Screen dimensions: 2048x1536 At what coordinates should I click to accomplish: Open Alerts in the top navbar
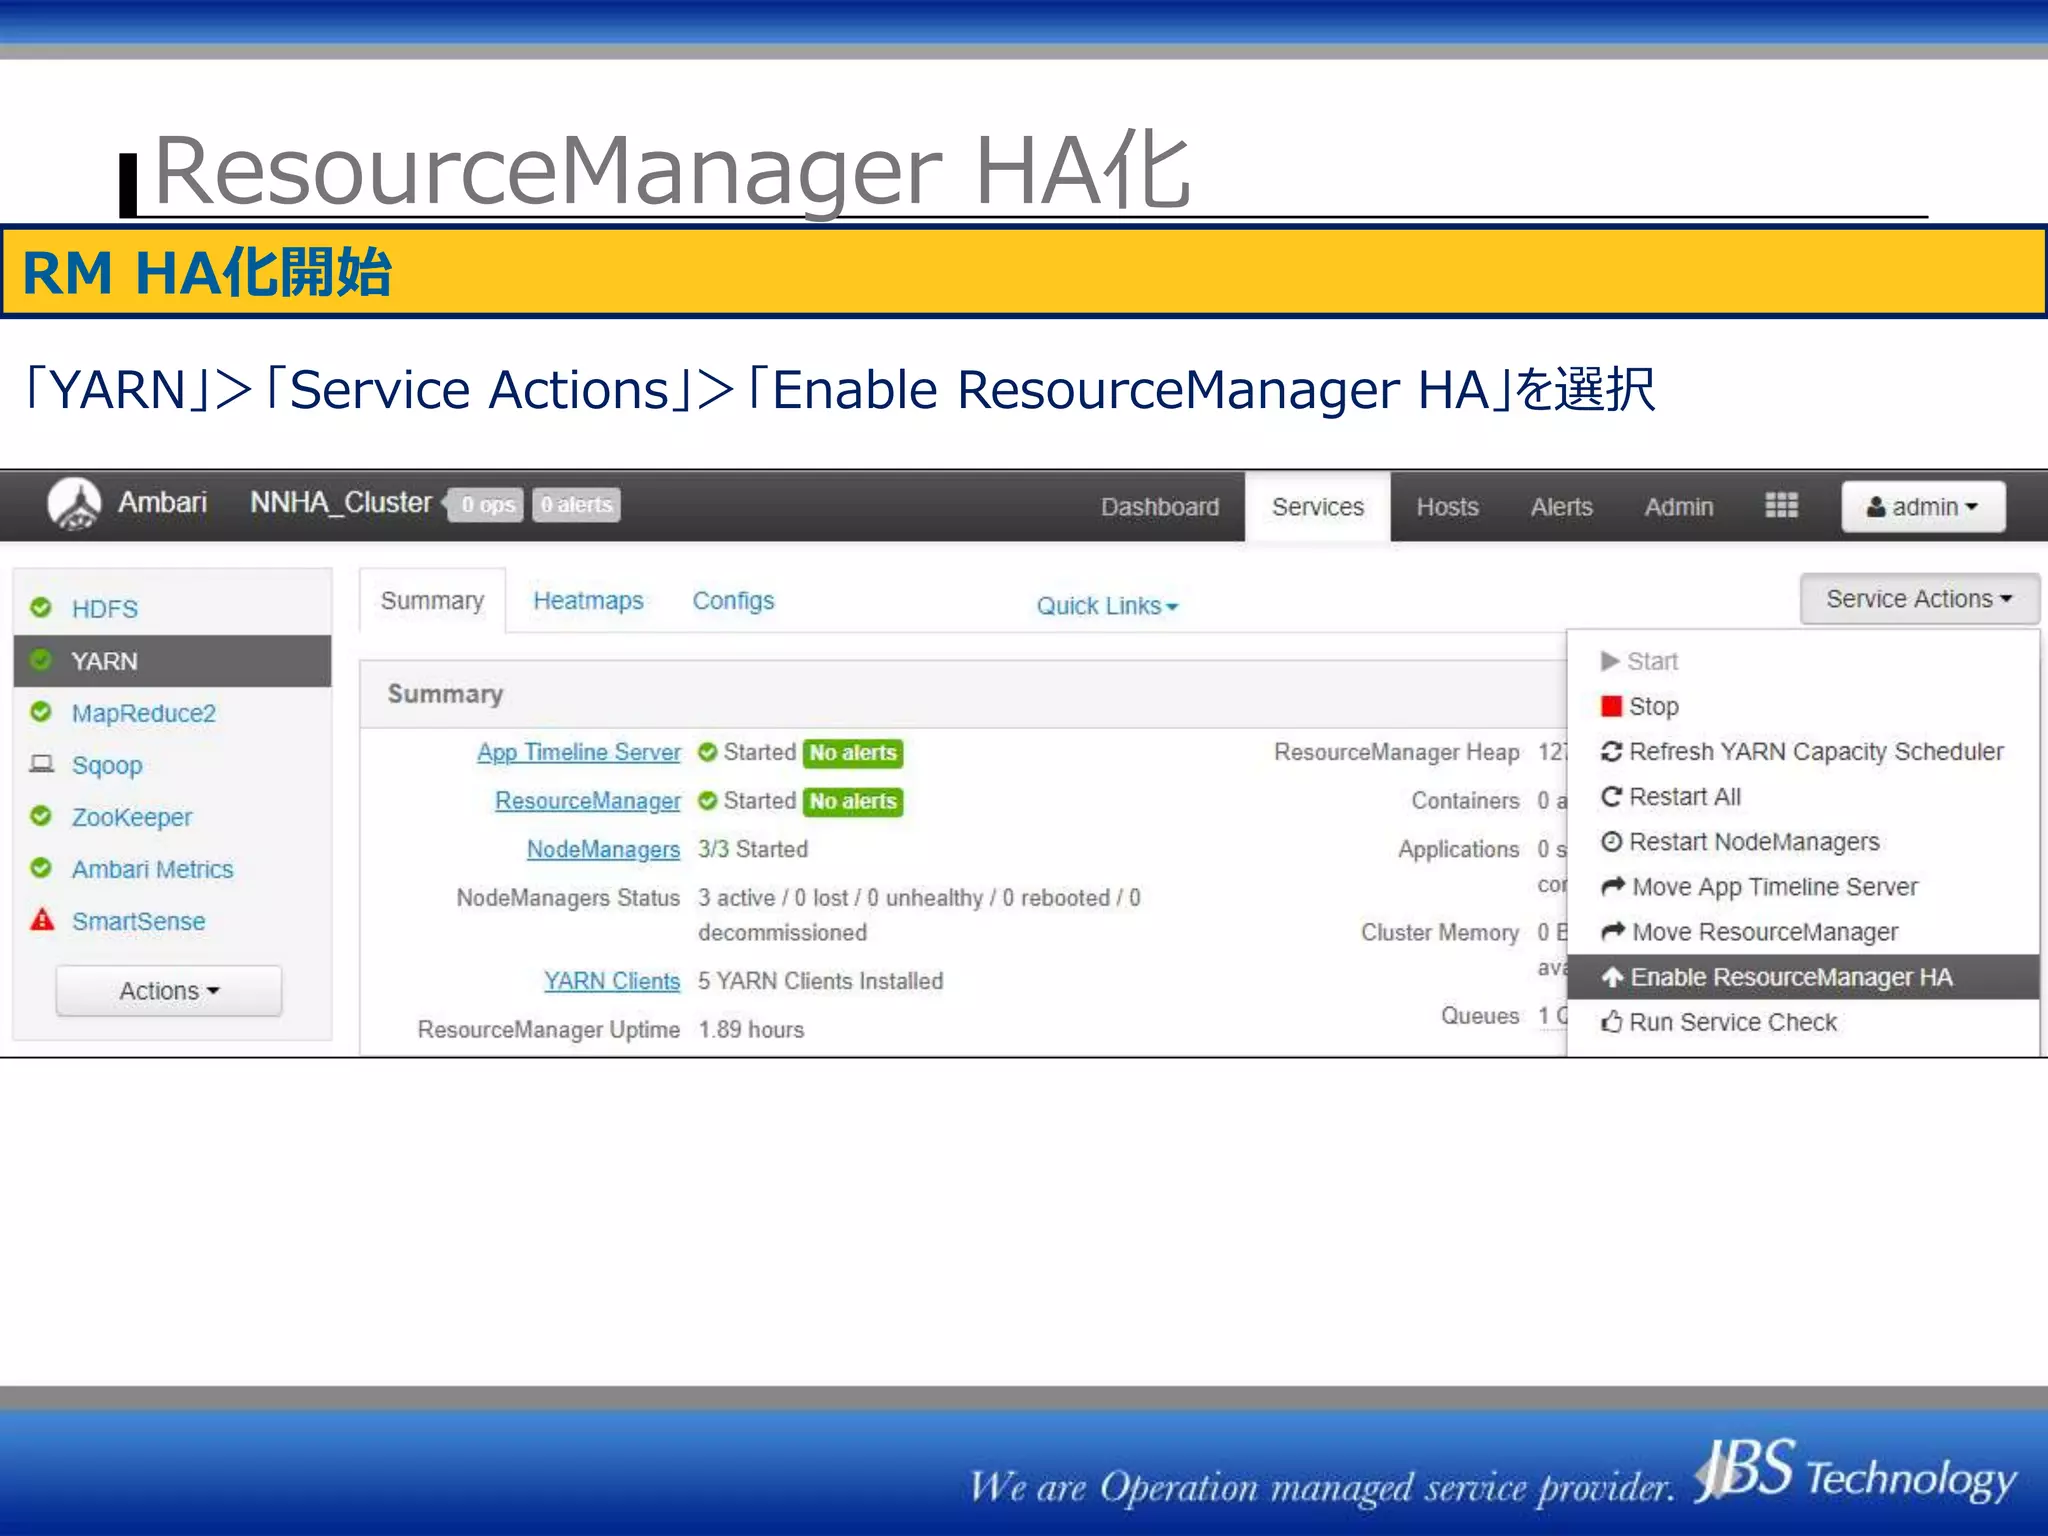(1561, 506)
